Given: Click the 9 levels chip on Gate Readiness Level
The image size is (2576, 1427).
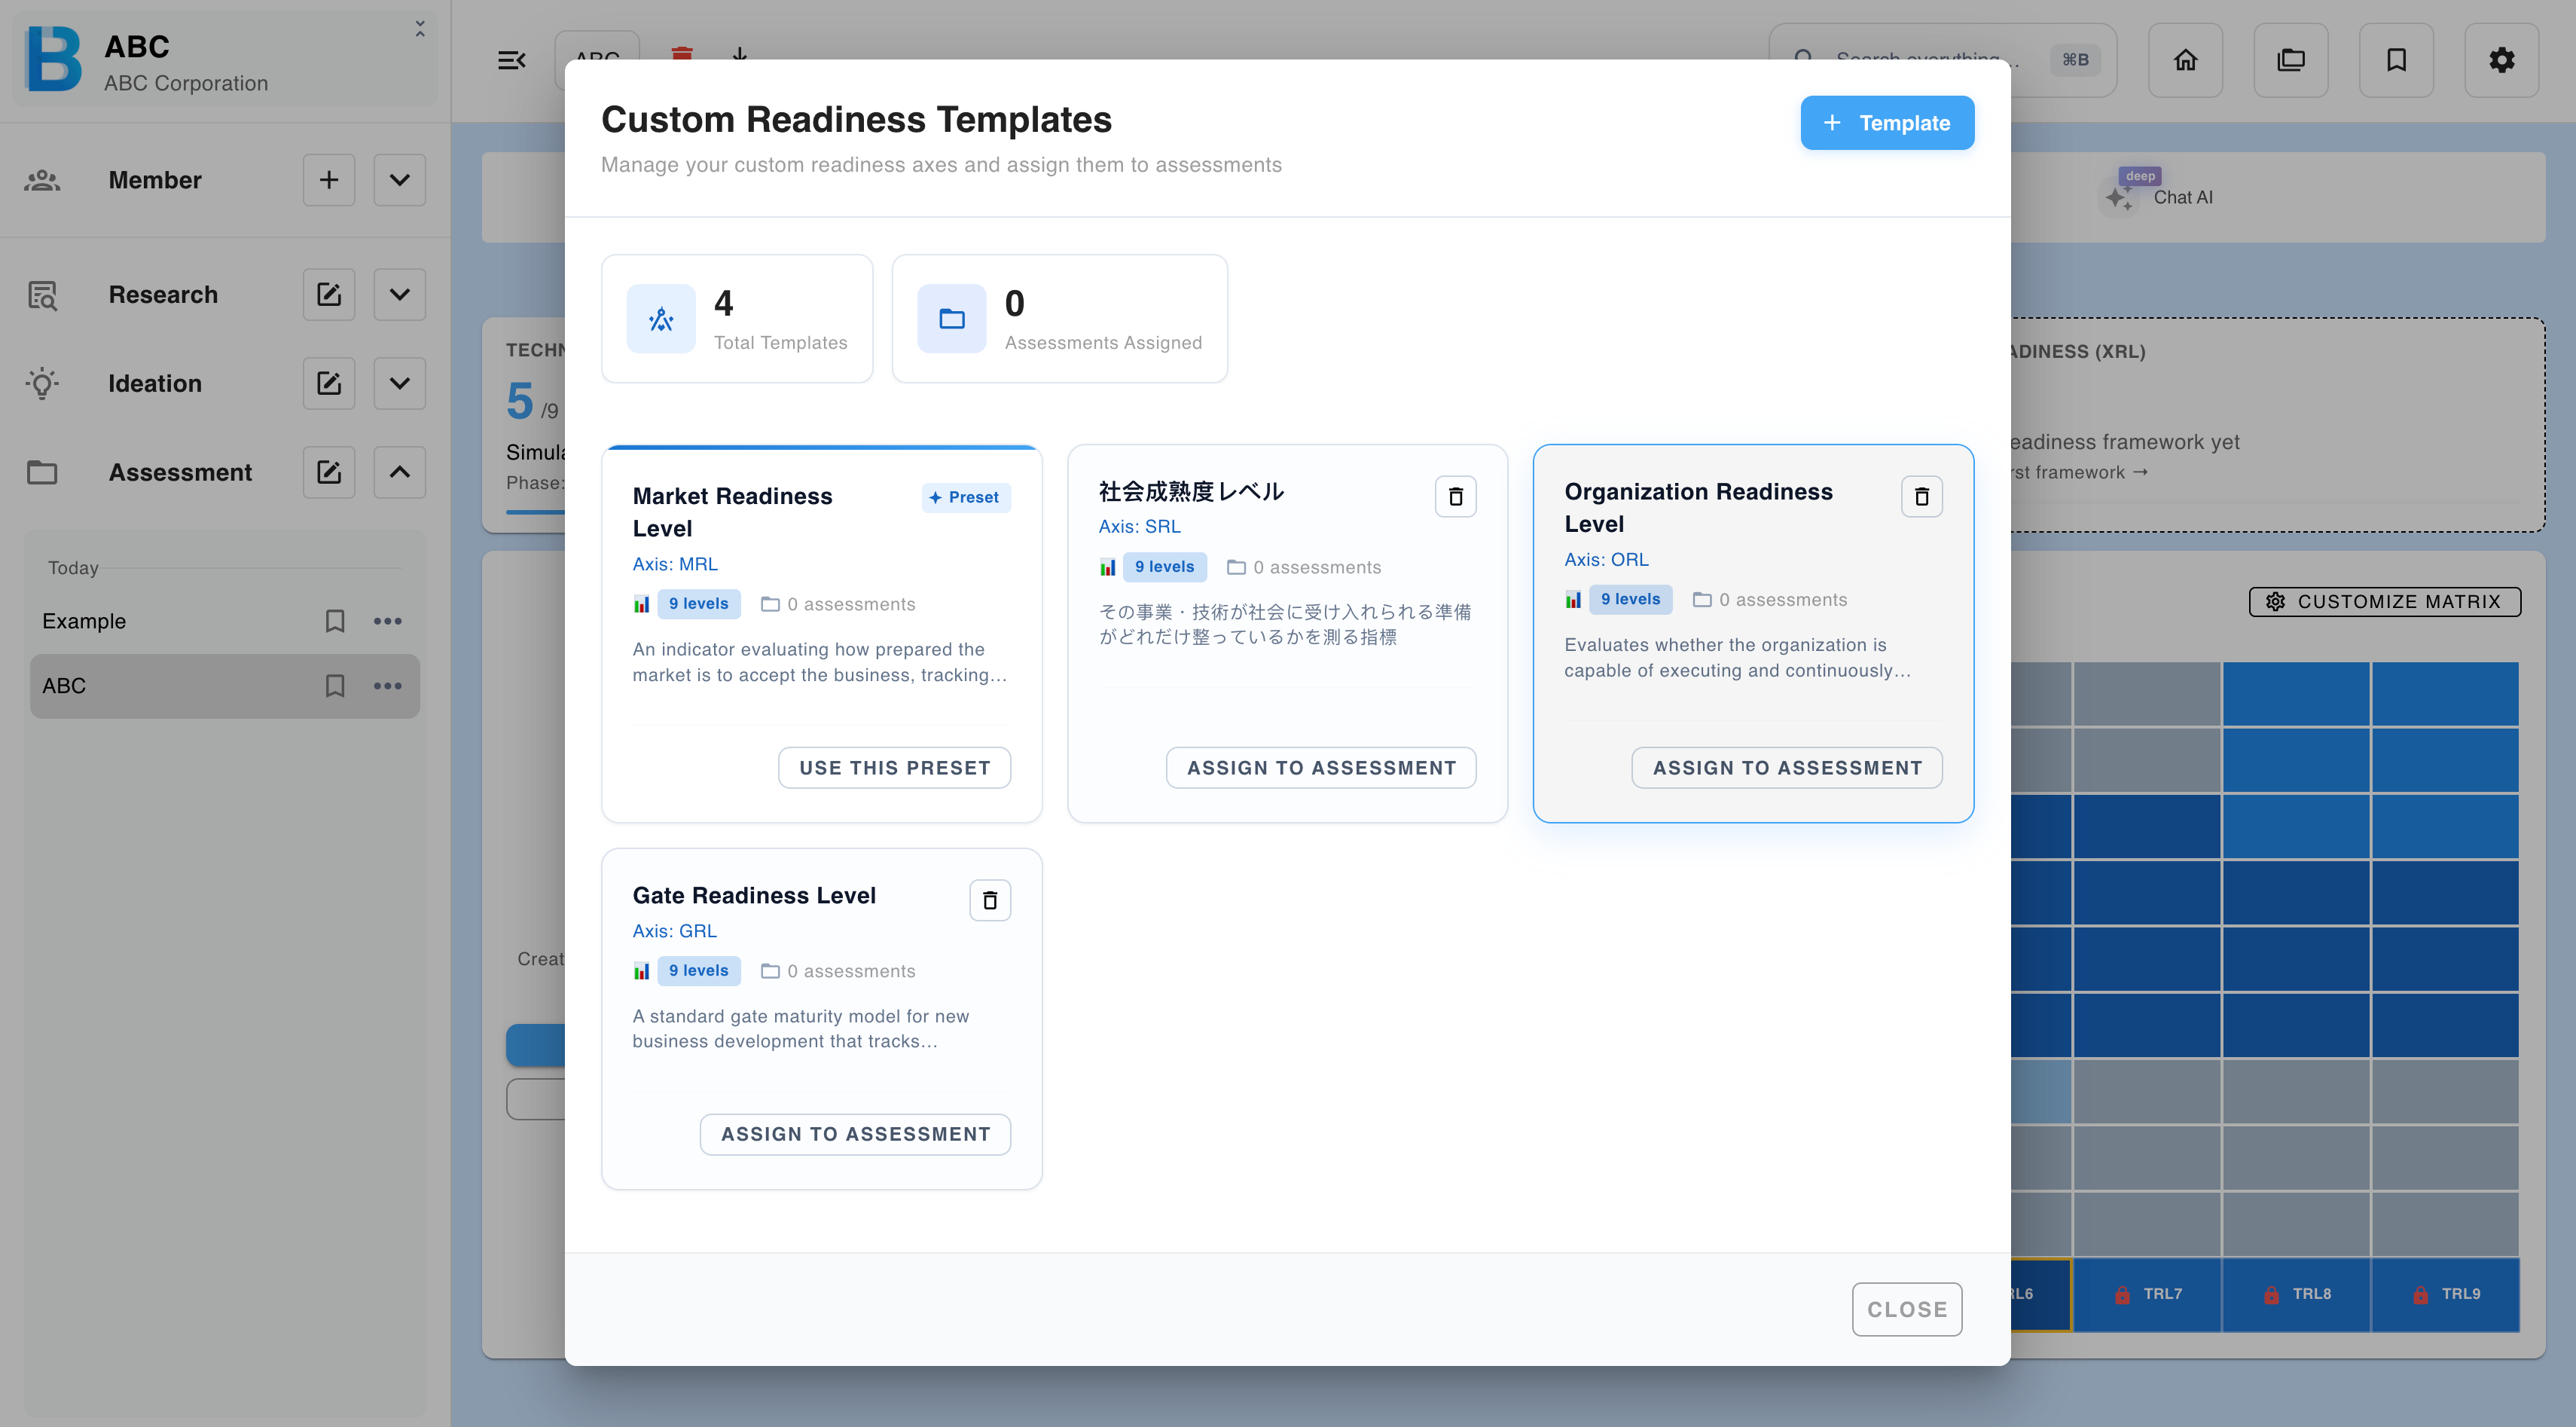Looking at the screenshot, I should 698,971.
